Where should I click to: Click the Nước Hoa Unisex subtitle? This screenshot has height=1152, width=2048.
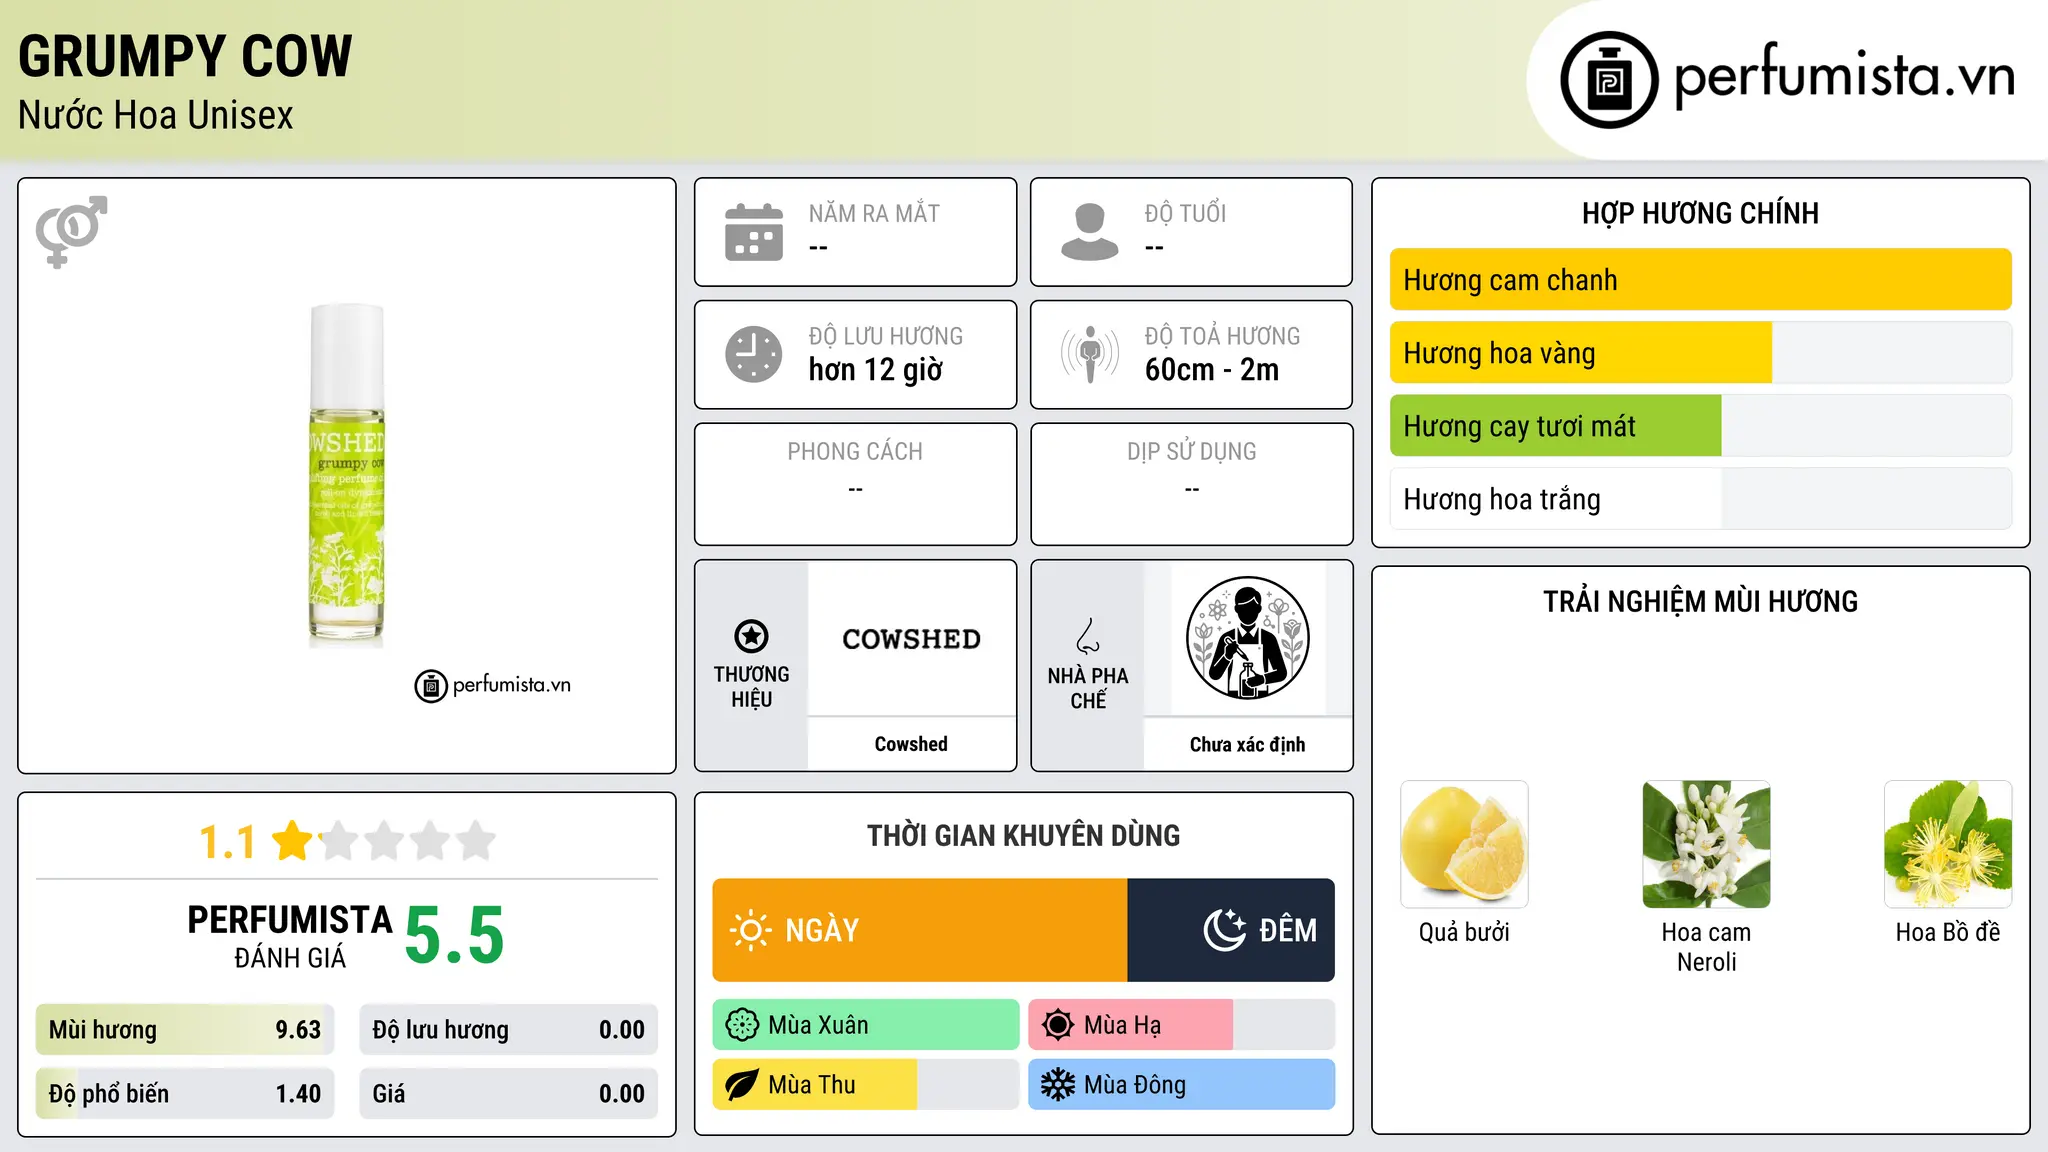coord(155,116)
